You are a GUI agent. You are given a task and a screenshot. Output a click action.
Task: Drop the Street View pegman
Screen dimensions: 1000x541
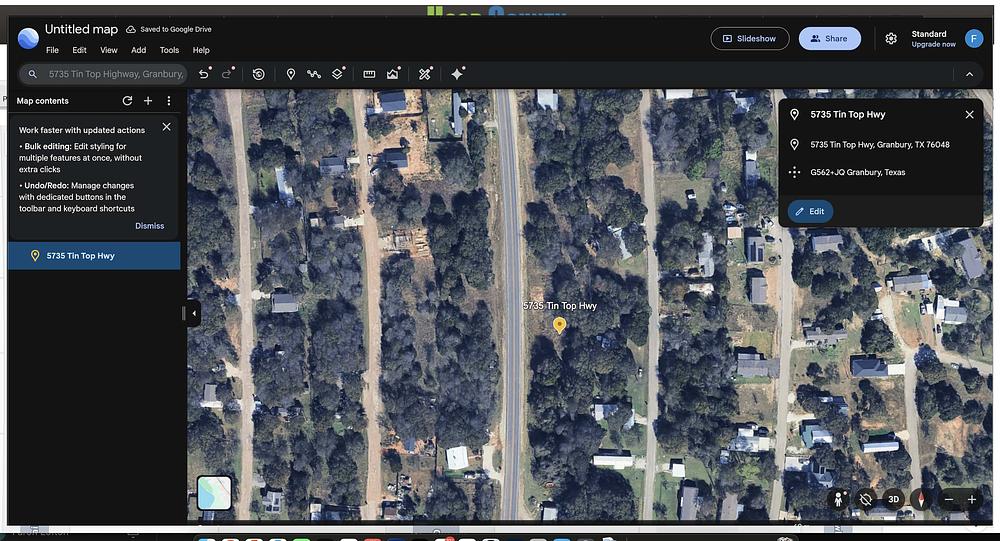(x=838, y=499)
